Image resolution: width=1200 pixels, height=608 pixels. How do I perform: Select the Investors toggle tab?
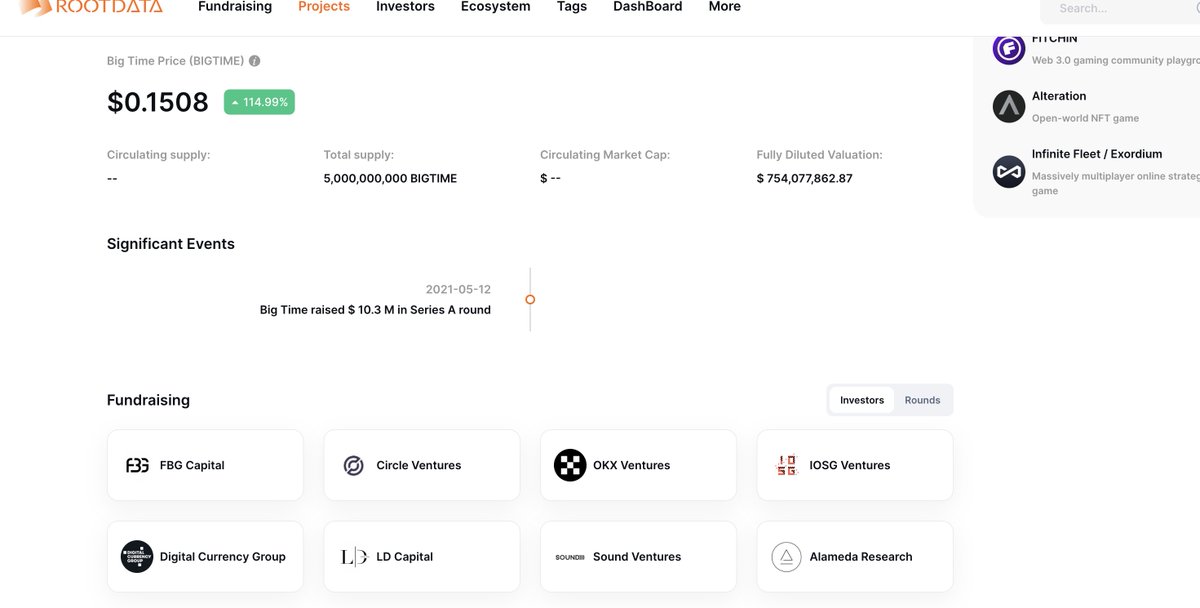tap(862, 400)
